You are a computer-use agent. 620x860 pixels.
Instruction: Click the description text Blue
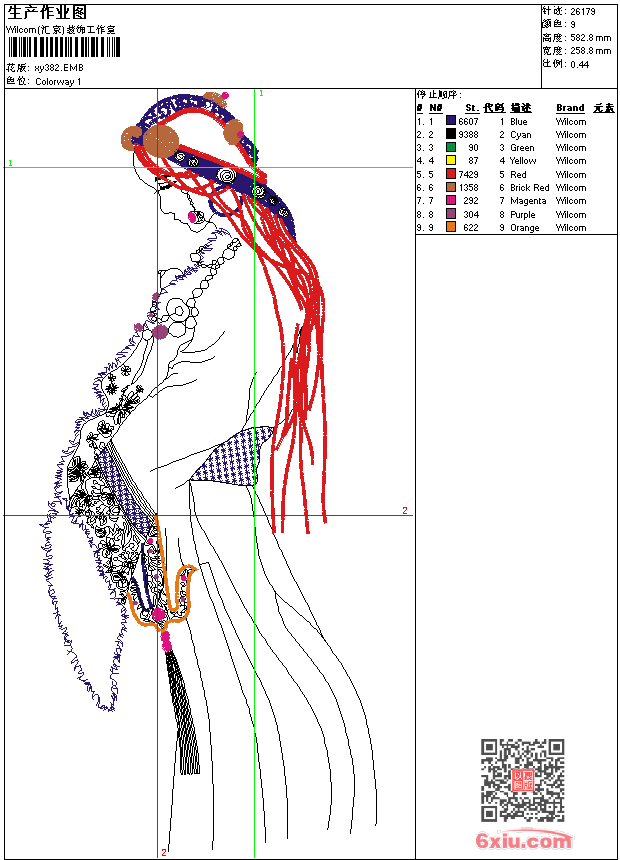click(518, 122)
